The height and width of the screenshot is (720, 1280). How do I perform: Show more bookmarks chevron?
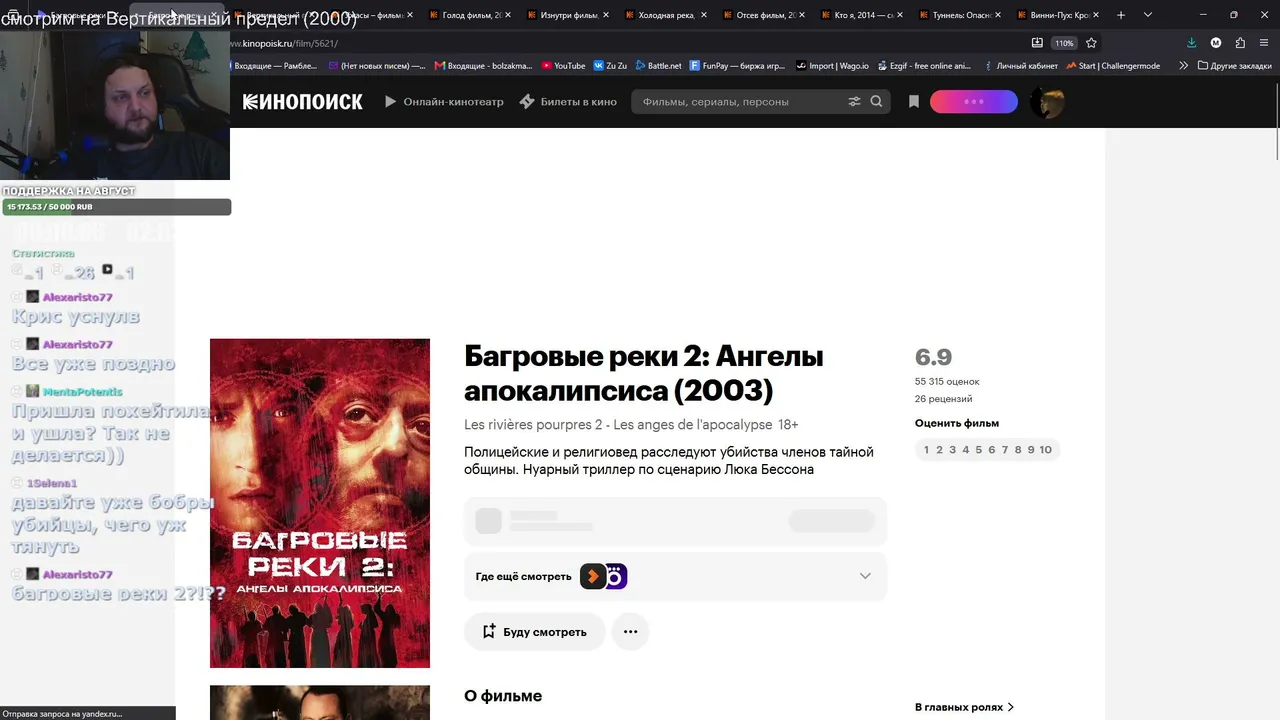click(x=1184, y=66)
